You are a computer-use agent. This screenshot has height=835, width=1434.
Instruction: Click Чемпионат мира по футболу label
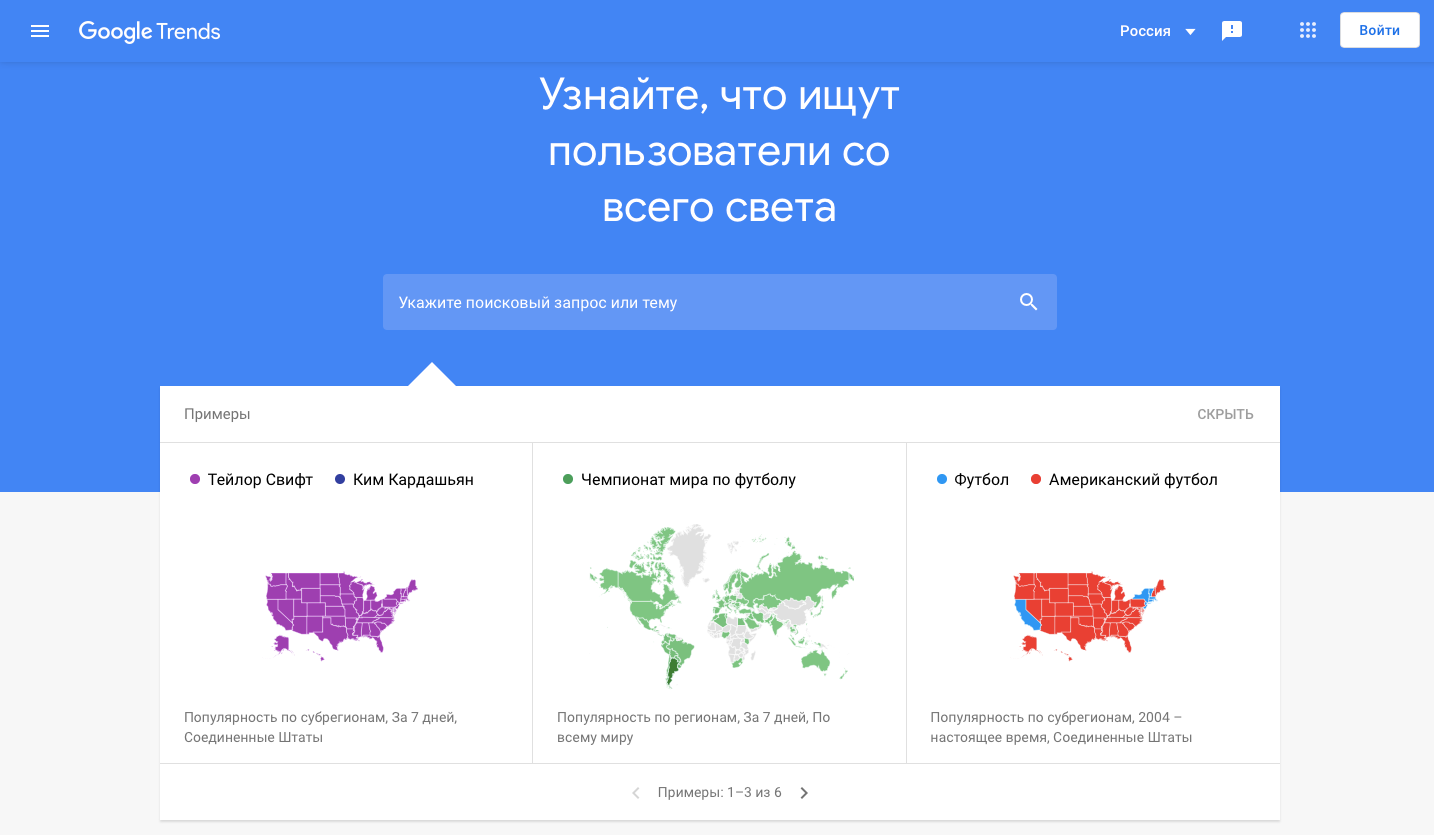(x=688, y=480)
